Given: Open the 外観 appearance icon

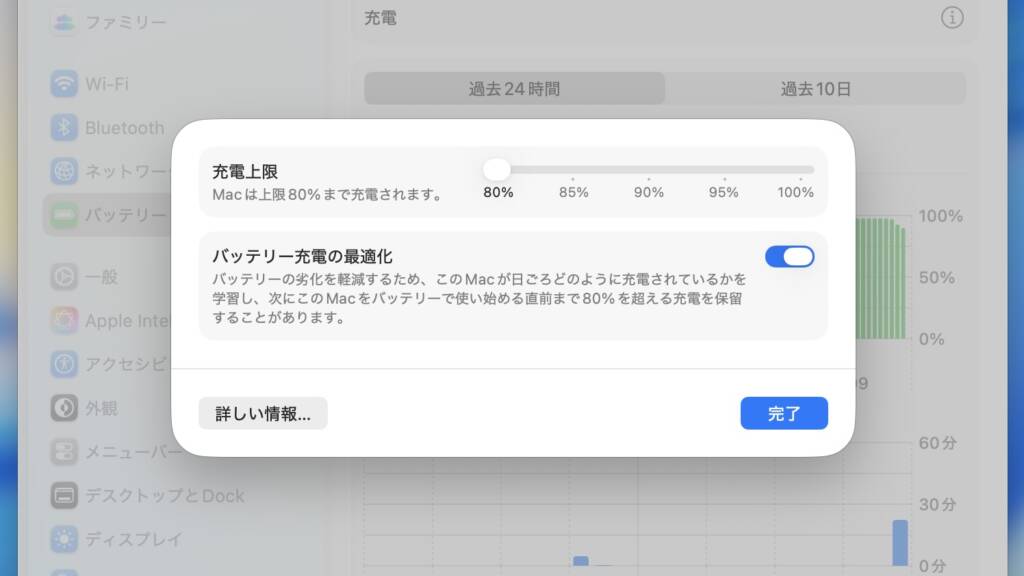Looking at the screenshot, I should [x=65, y=408].
